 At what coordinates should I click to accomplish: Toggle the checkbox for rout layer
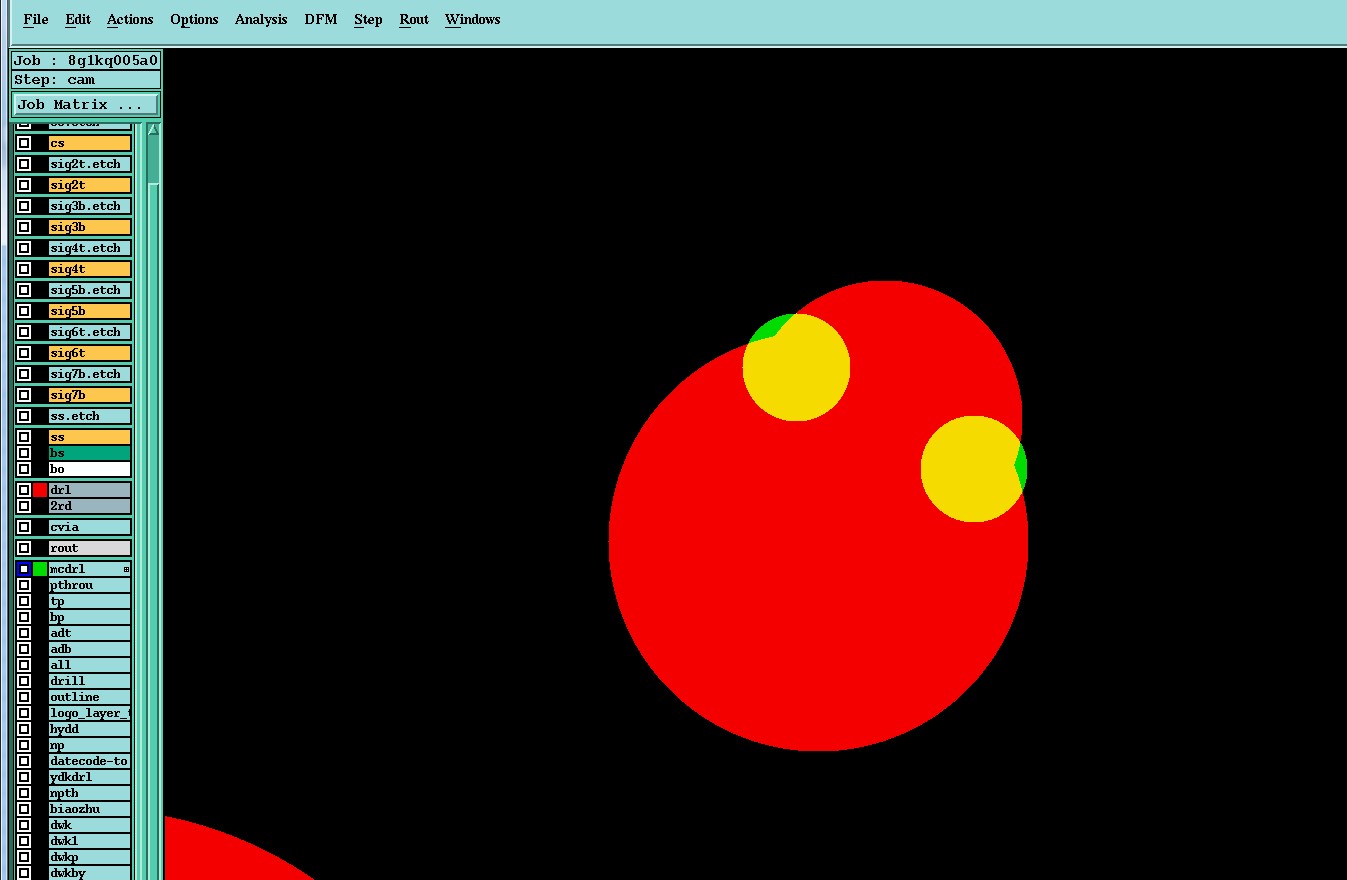[24, 548]
